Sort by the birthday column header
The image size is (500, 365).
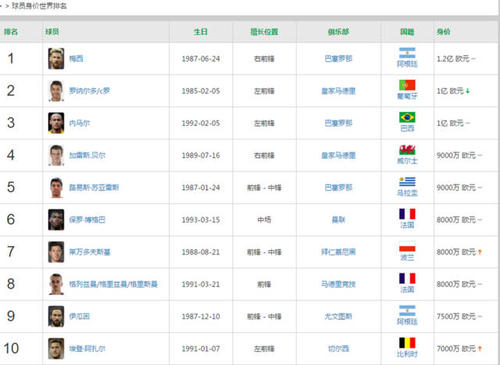tap(201, 32)
